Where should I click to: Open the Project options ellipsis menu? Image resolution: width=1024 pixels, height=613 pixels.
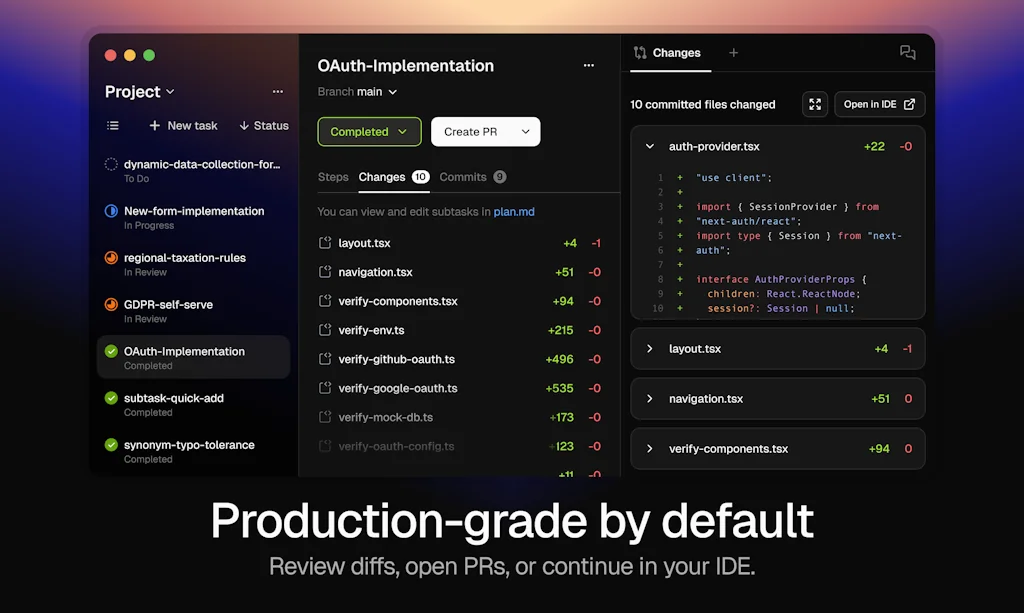click(278, 92)
